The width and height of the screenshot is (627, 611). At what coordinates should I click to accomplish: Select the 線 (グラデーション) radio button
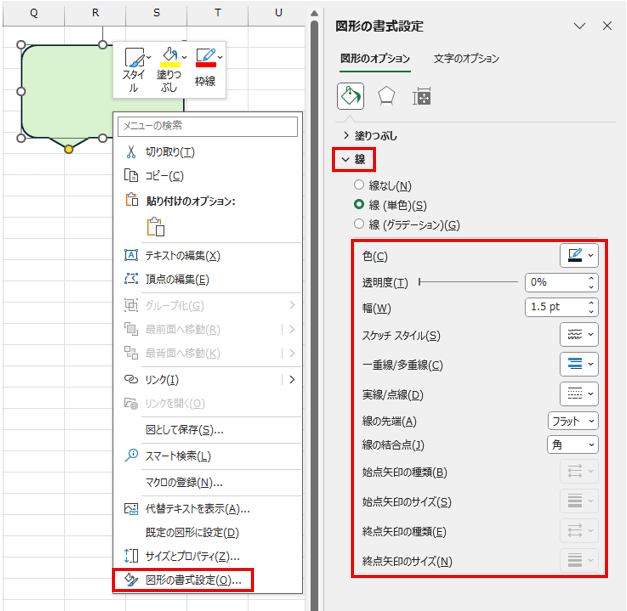359,224
